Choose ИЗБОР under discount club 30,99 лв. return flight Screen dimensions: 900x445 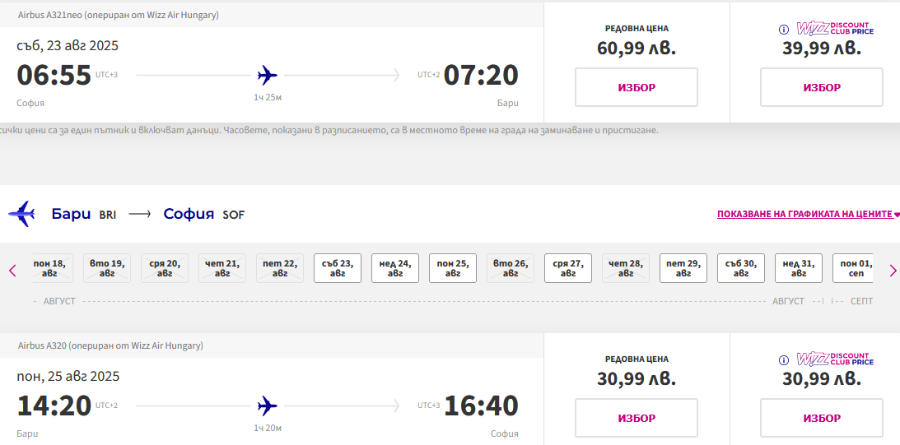click(821, 418)
